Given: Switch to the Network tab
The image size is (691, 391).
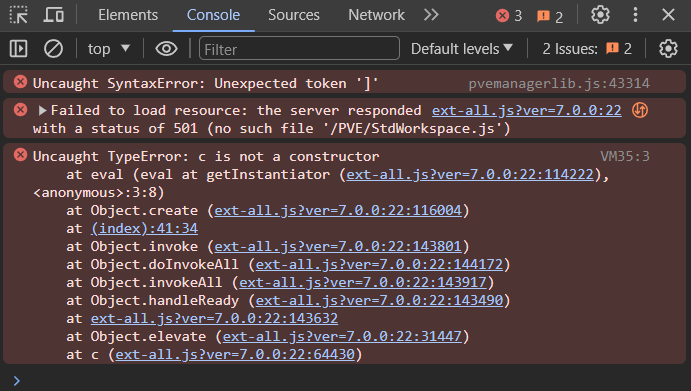Looking at the screenshot, I should point(376,15).
